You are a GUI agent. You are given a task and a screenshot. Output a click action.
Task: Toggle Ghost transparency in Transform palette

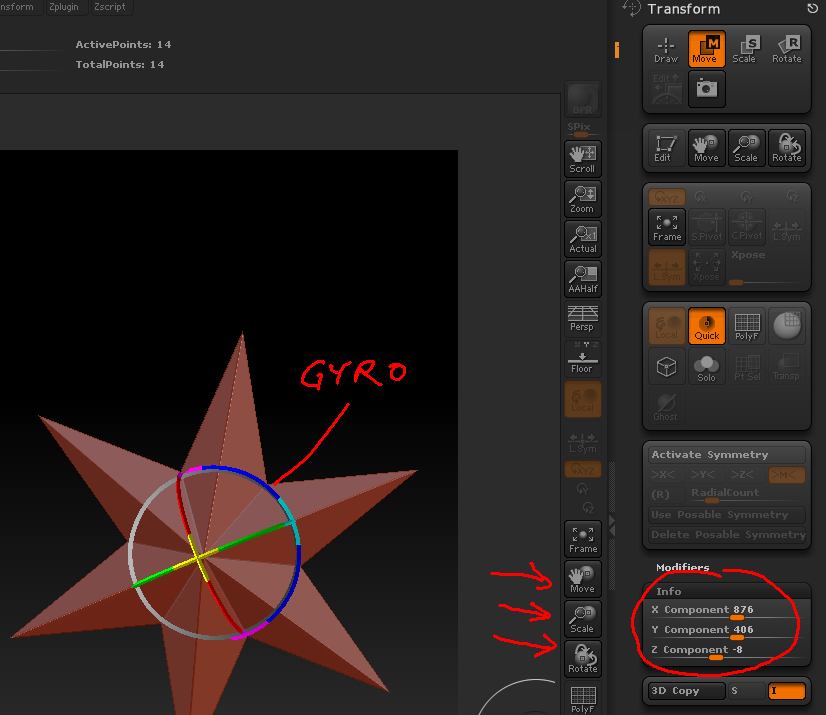pyautogui.click(x=666, y=407)
